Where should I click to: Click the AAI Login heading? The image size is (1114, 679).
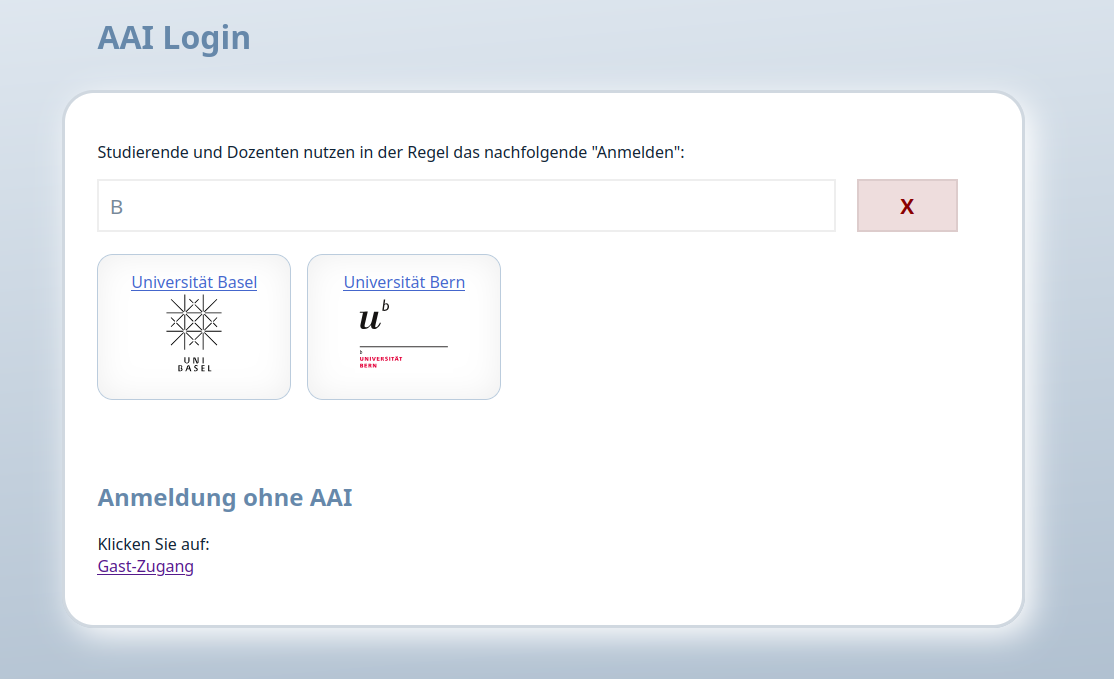pos(174,38)
